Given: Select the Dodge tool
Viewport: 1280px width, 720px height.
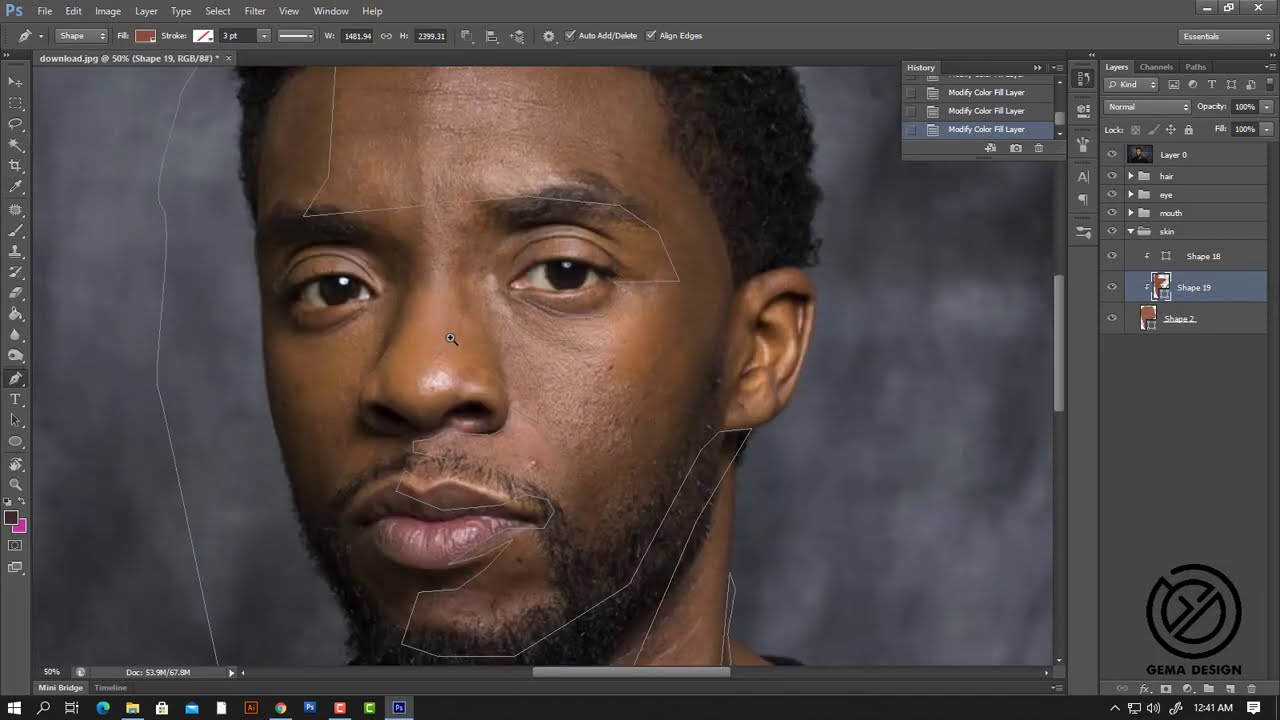Looking at the screenshot, I should pyautogui.click(x=15, y=357).
